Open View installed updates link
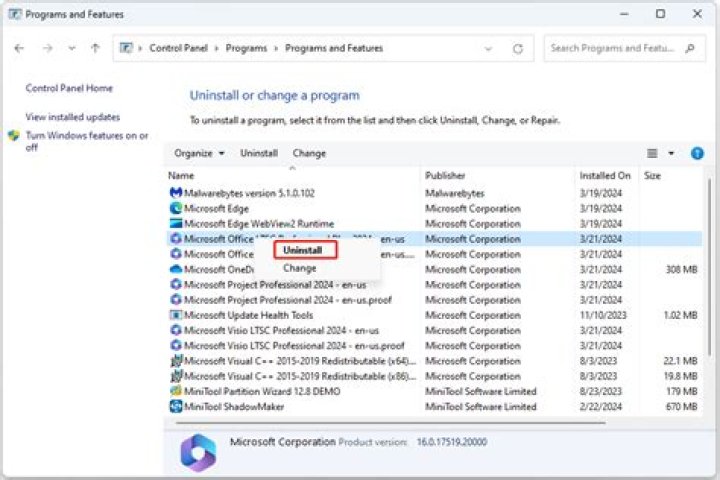This screenshot has width=720, height=480. click(73, 117)
